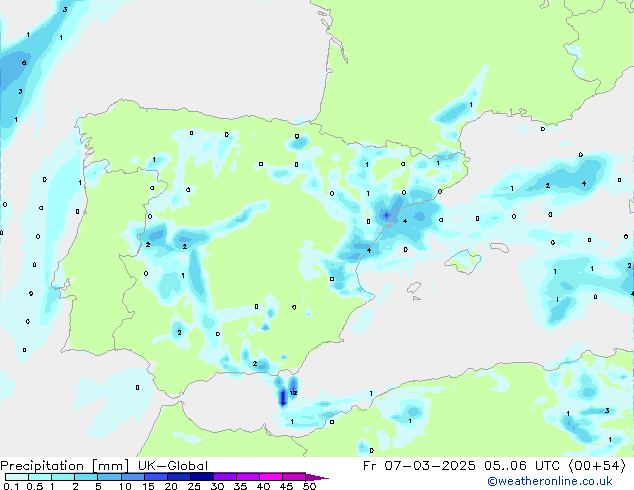This screenshot has width=634, height=490.
Task: Click the "Fr 07-03-2025" date text
Action: 419,466
